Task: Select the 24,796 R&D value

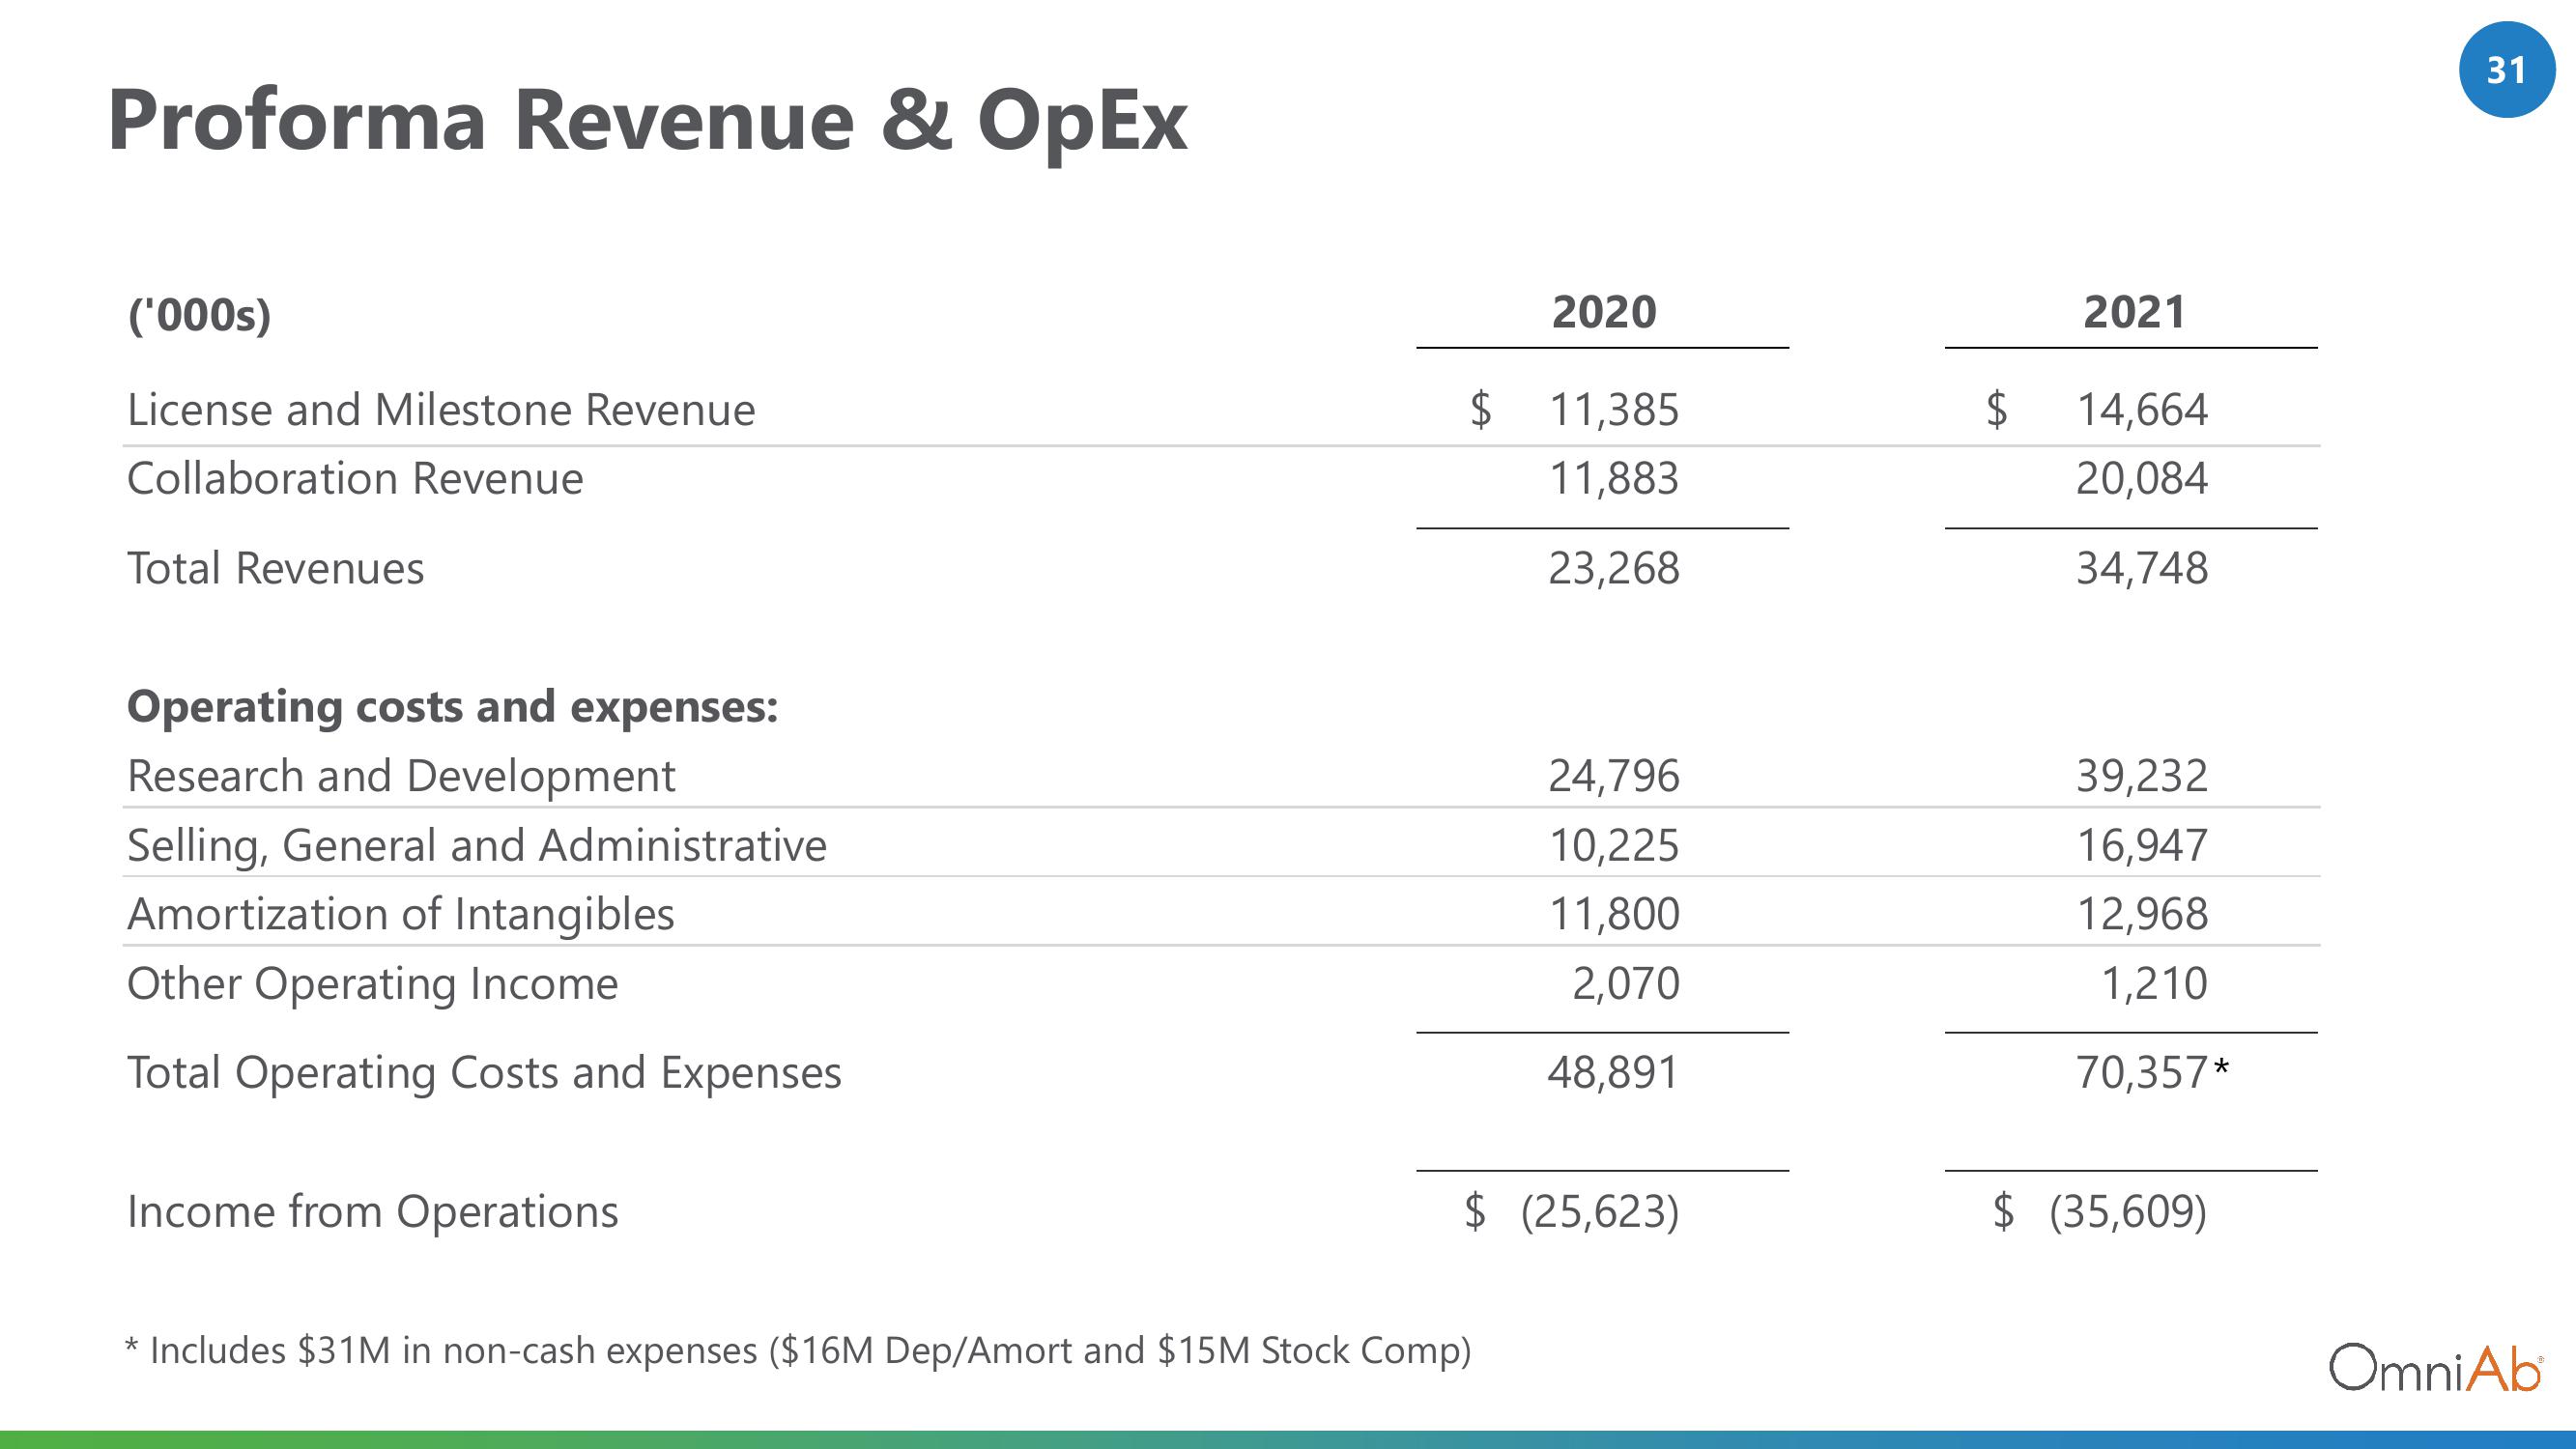Action: [x=1614, y=776]
